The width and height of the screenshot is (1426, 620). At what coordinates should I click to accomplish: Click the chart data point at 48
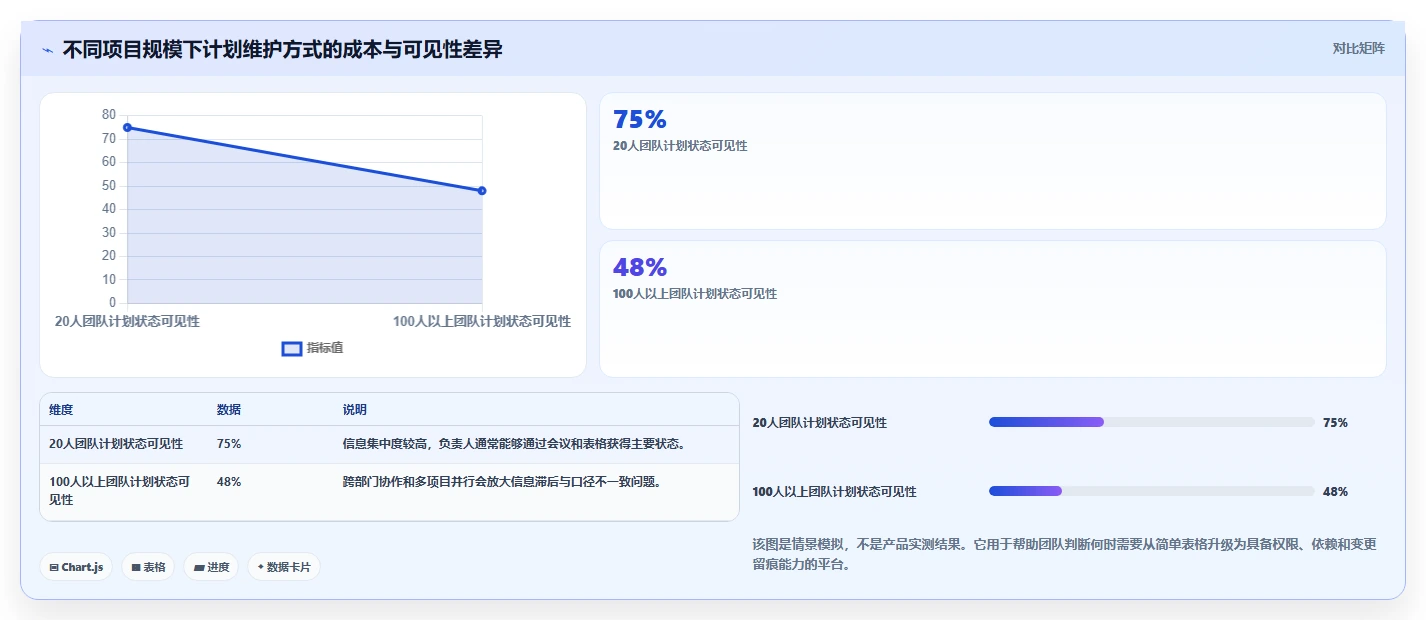point(482,190)
